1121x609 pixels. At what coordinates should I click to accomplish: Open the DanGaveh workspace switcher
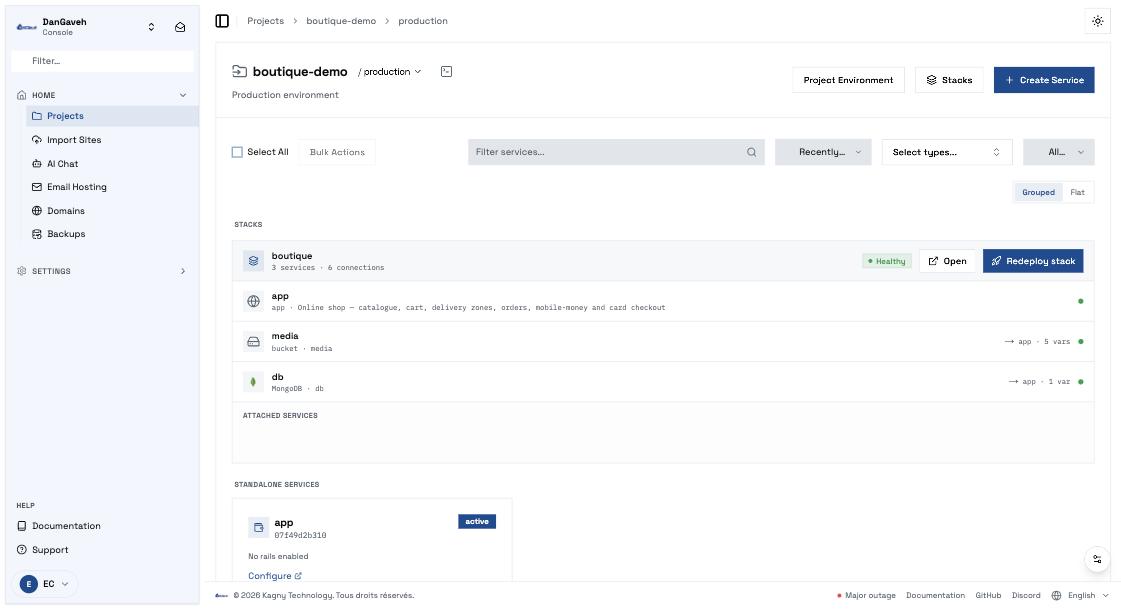(x=151, y=27)
